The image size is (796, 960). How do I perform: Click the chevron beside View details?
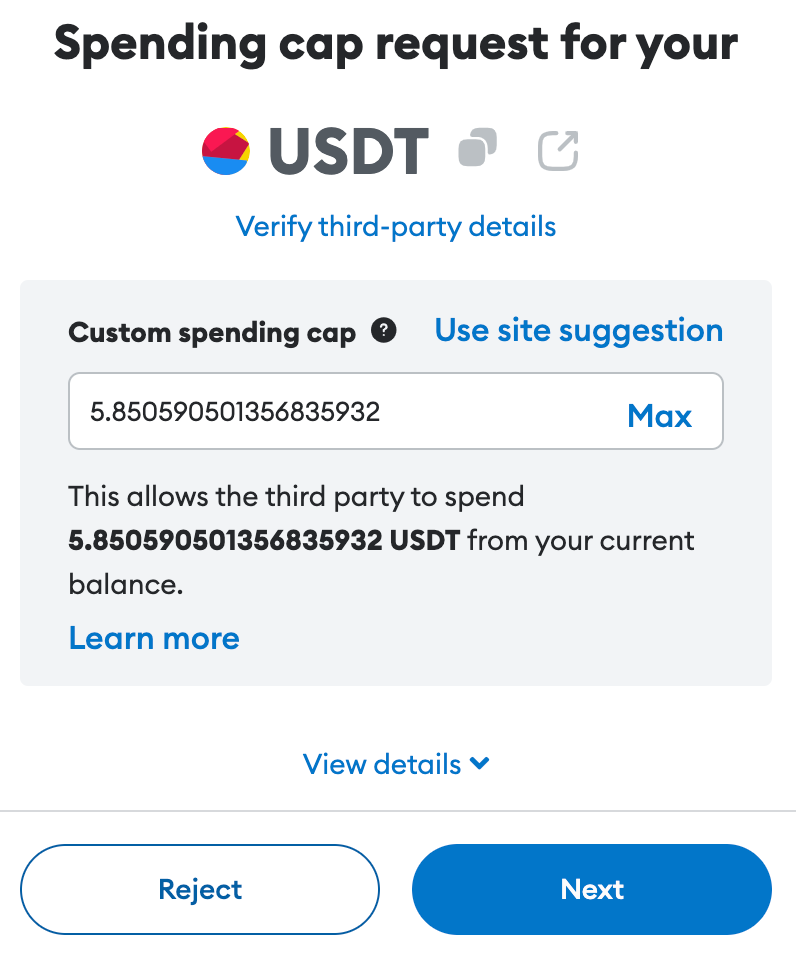(x=480, y=763)
